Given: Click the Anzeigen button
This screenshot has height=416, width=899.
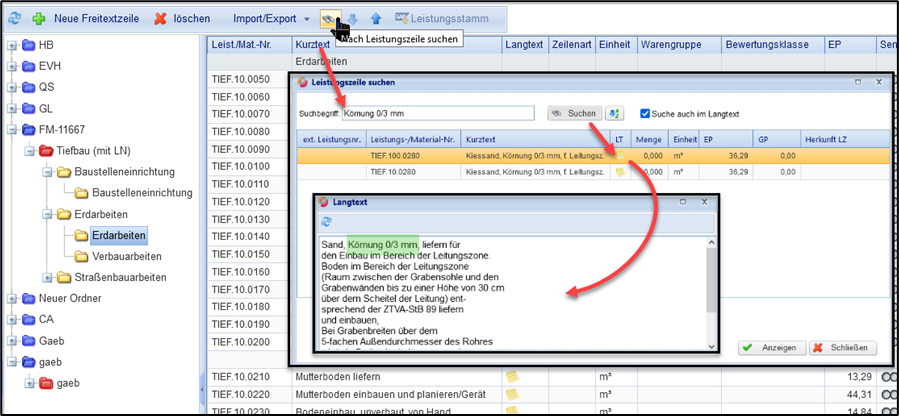Looking at the screenshot, I should 768,348.
